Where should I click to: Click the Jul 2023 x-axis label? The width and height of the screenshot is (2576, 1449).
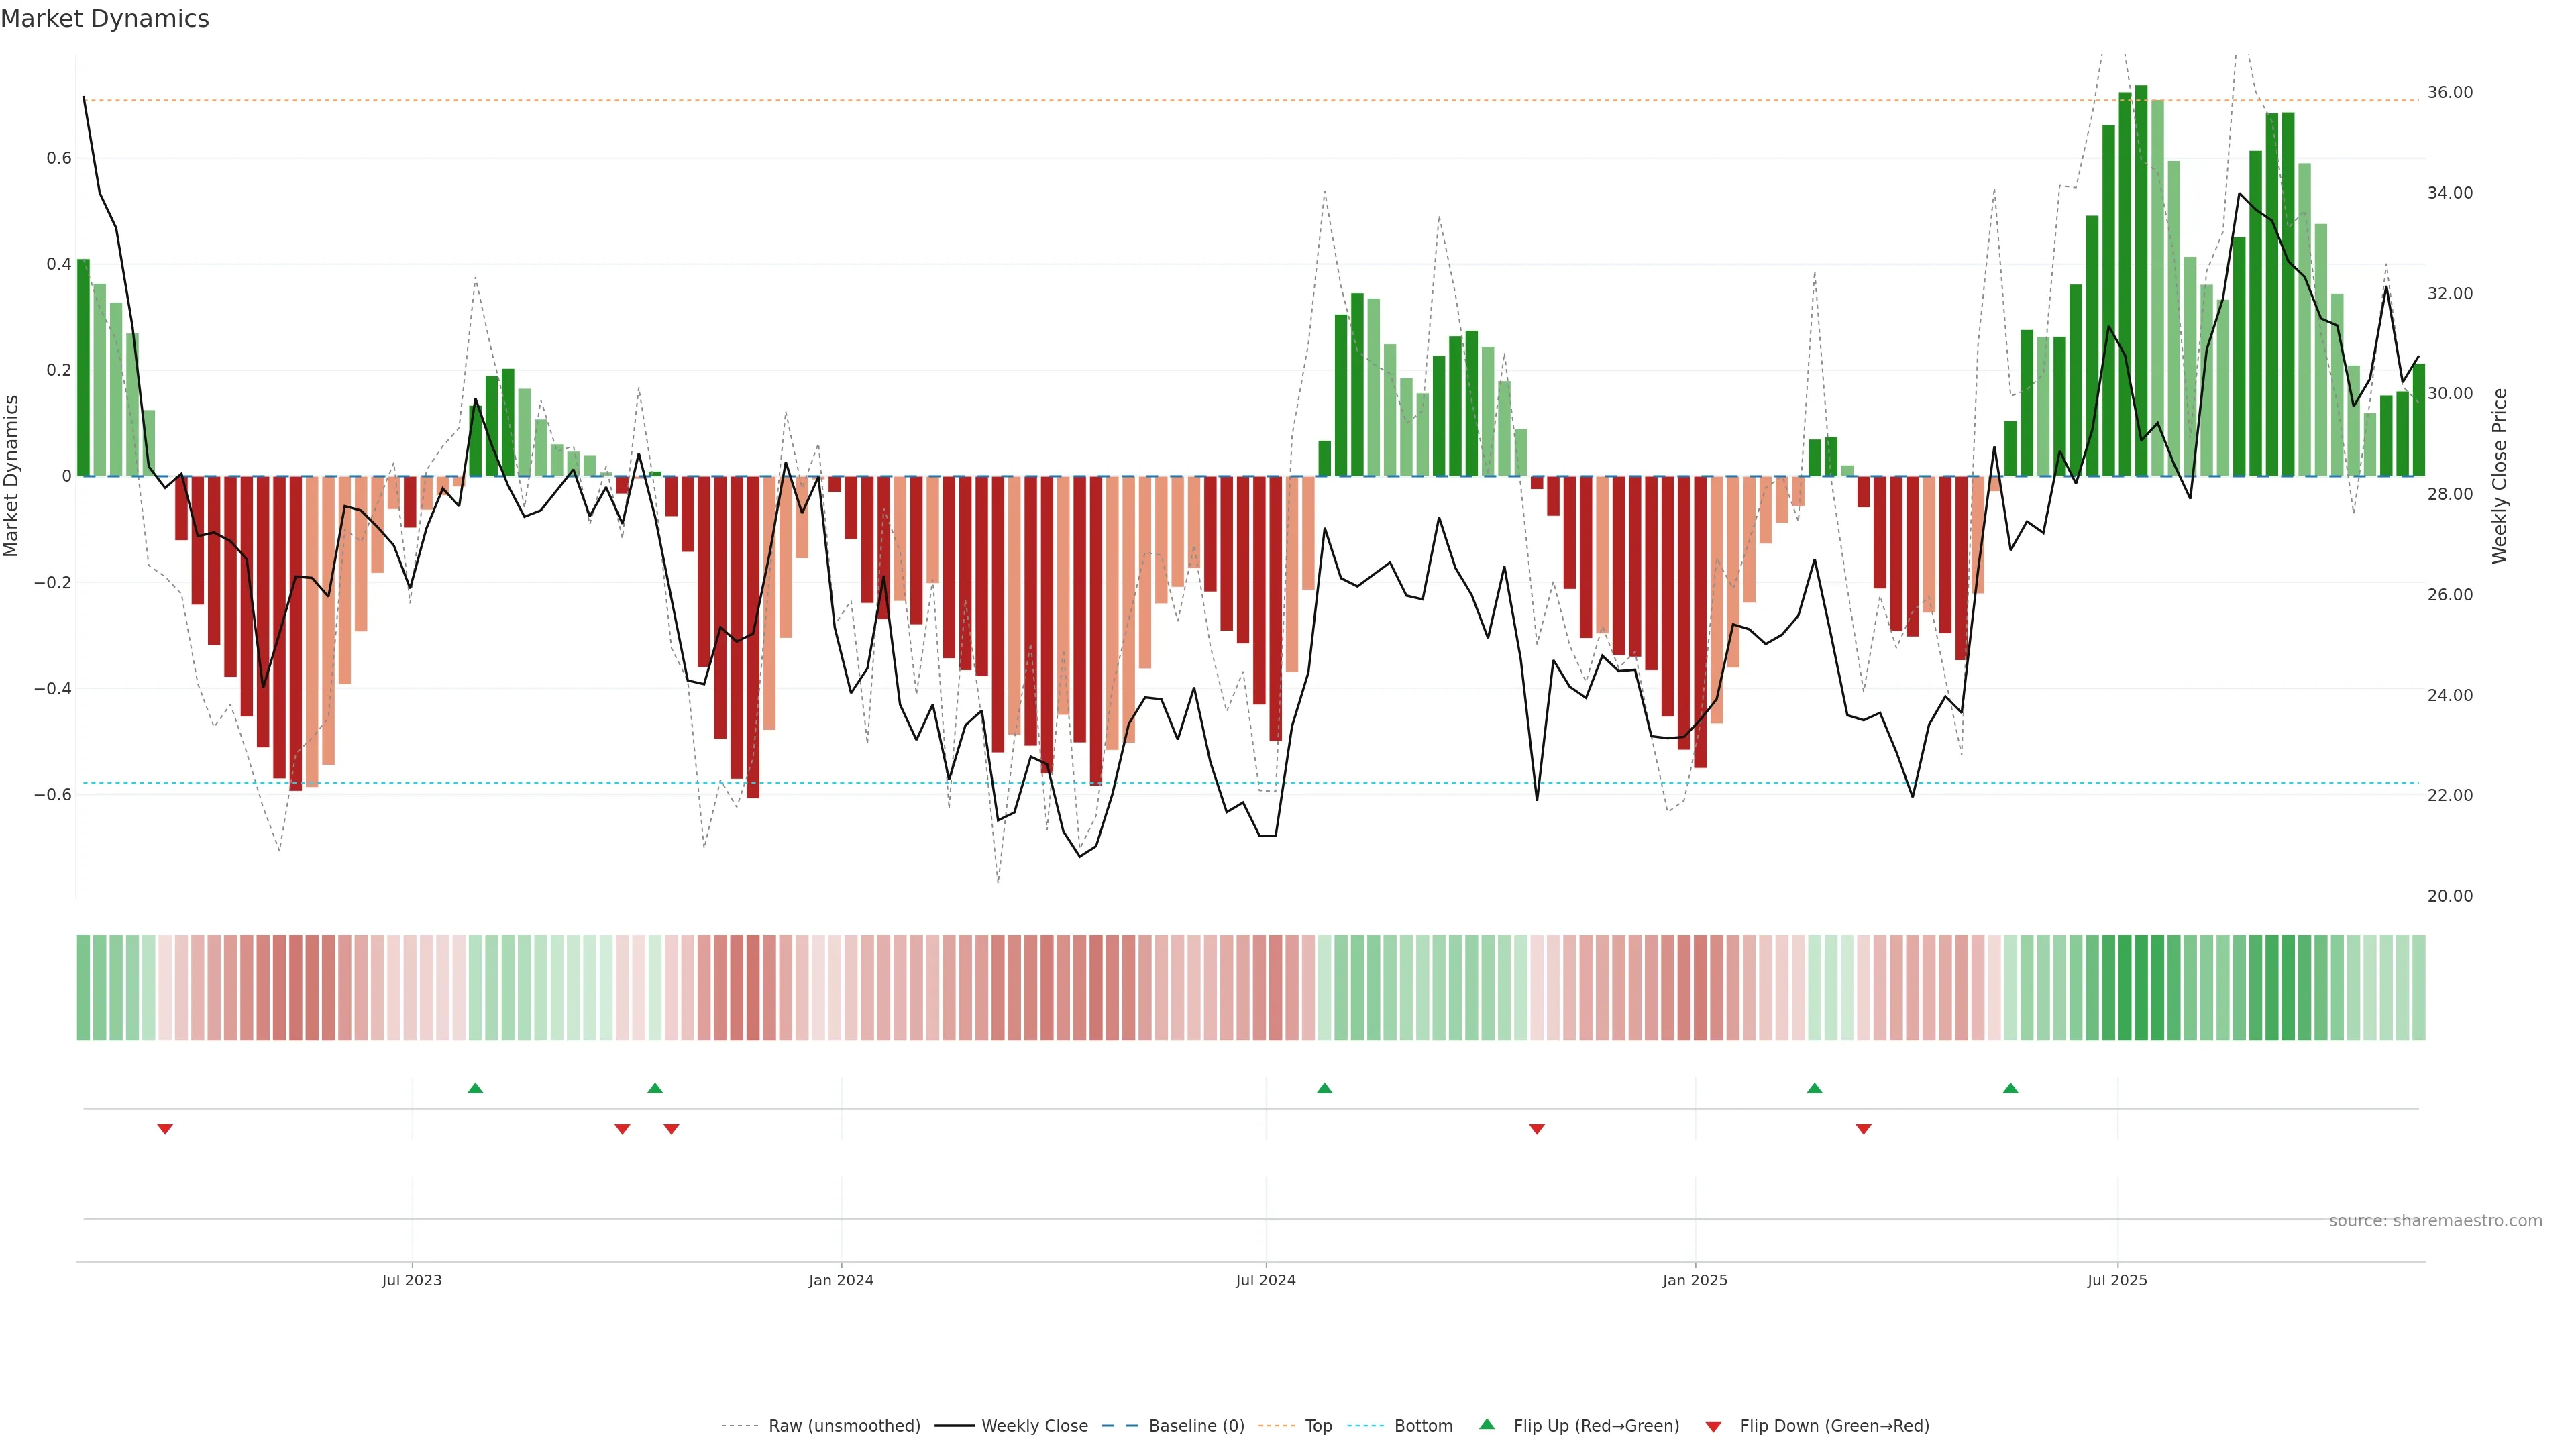click(411, 1280)
